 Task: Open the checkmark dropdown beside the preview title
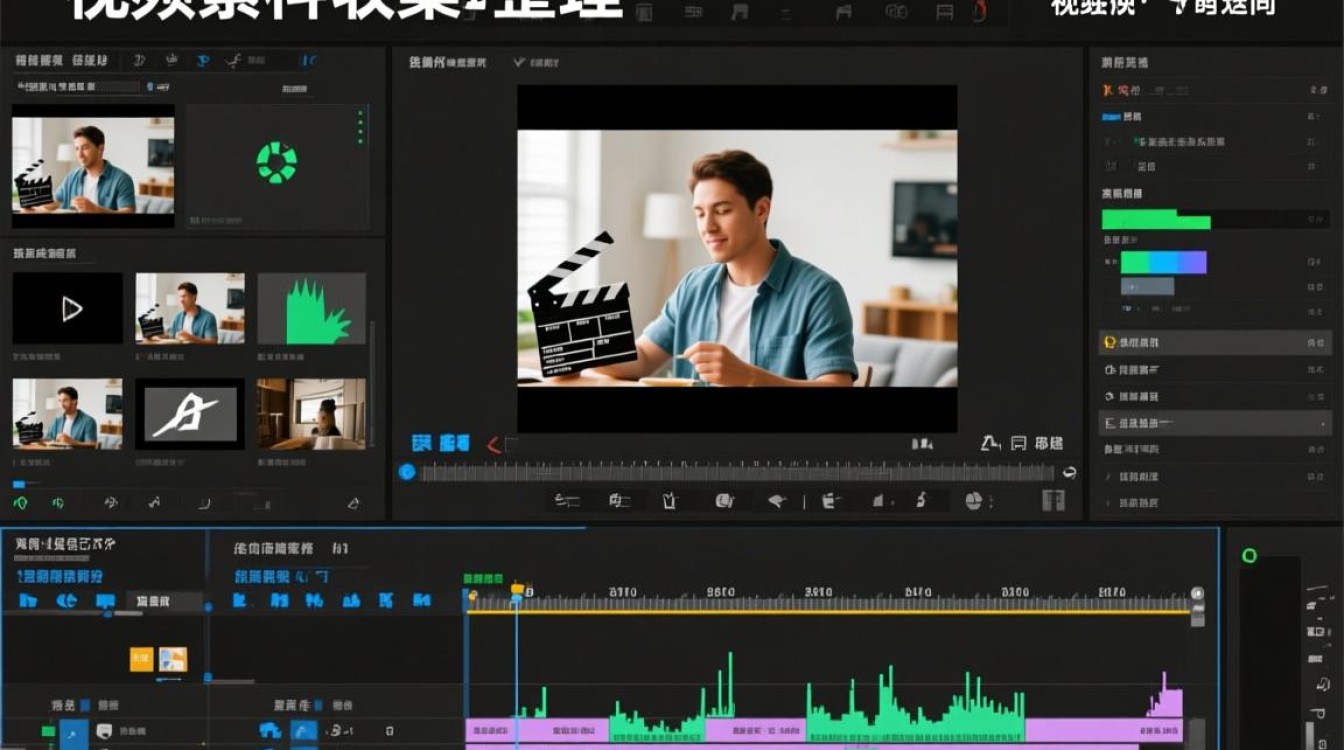pyautogui.click(x=519, y=62)
